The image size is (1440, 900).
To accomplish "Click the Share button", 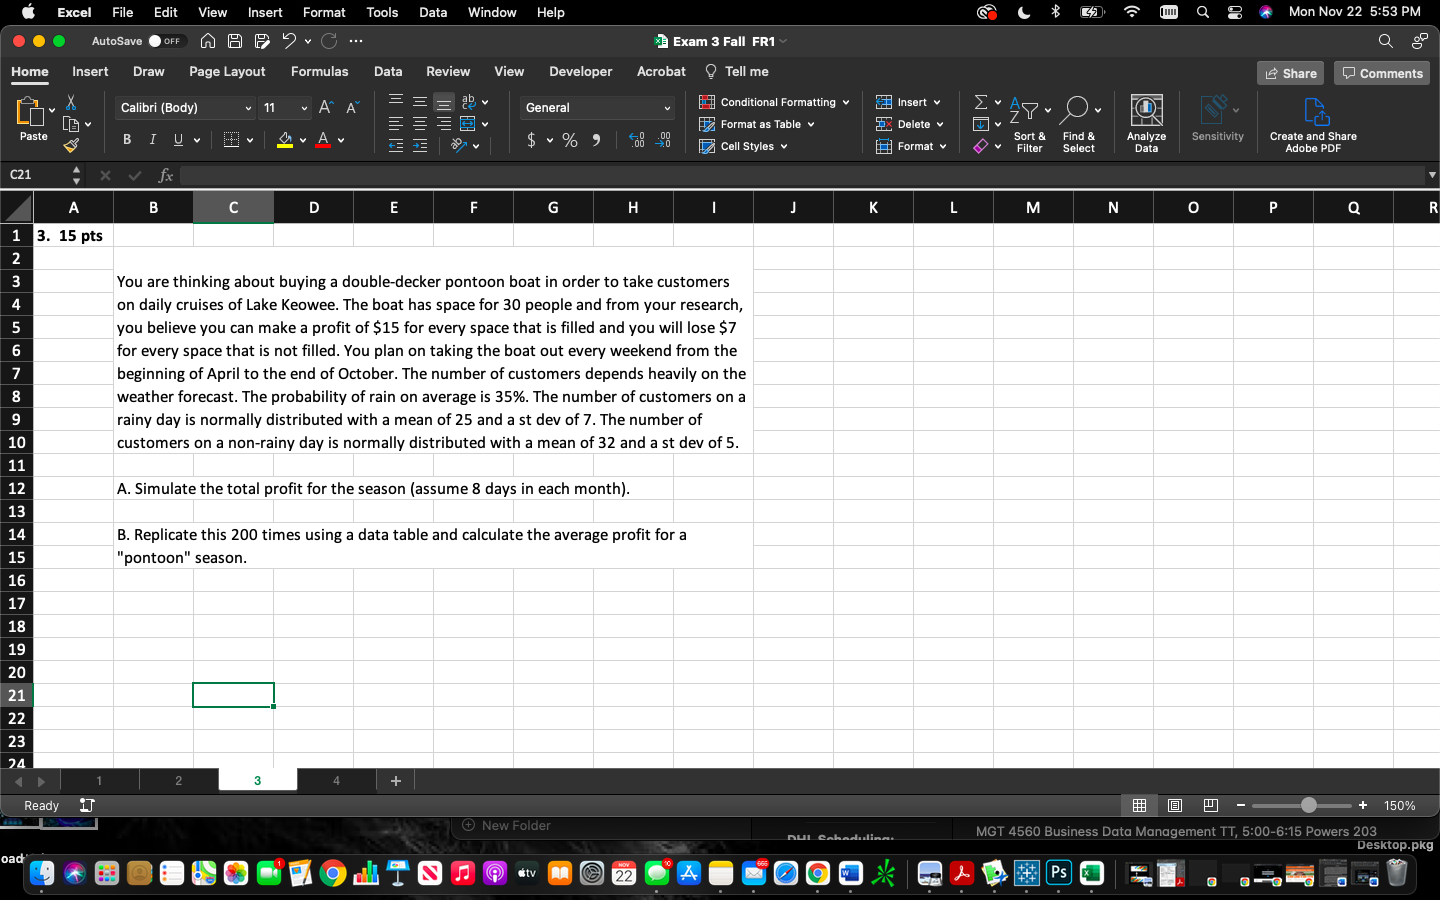I will tap(1290, 72).
